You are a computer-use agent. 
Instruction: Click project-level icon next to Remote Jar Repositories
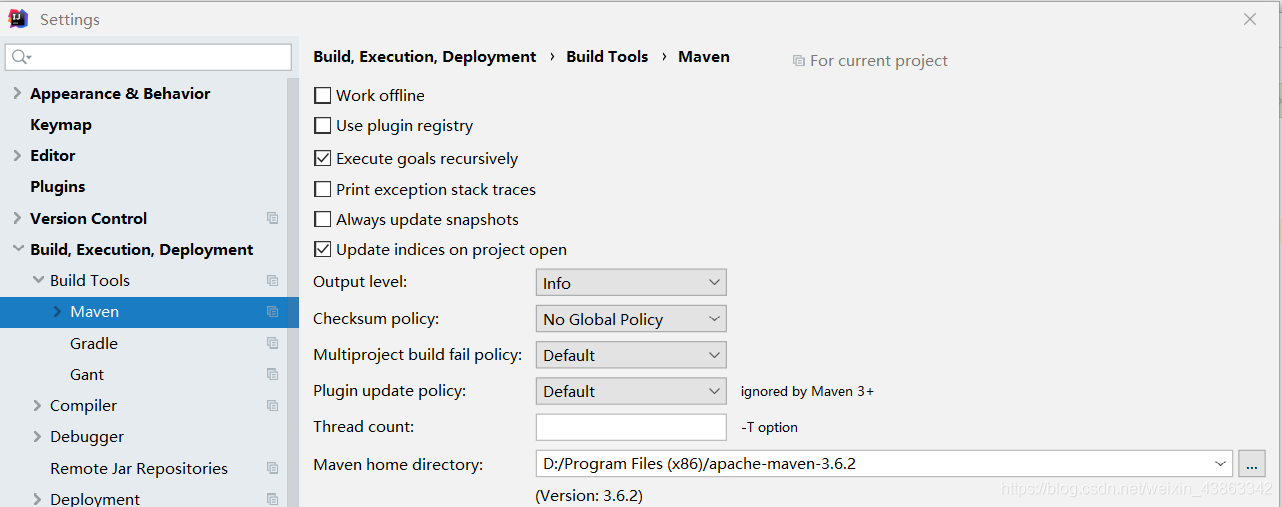pyautogui.click(x=272, y=468)
